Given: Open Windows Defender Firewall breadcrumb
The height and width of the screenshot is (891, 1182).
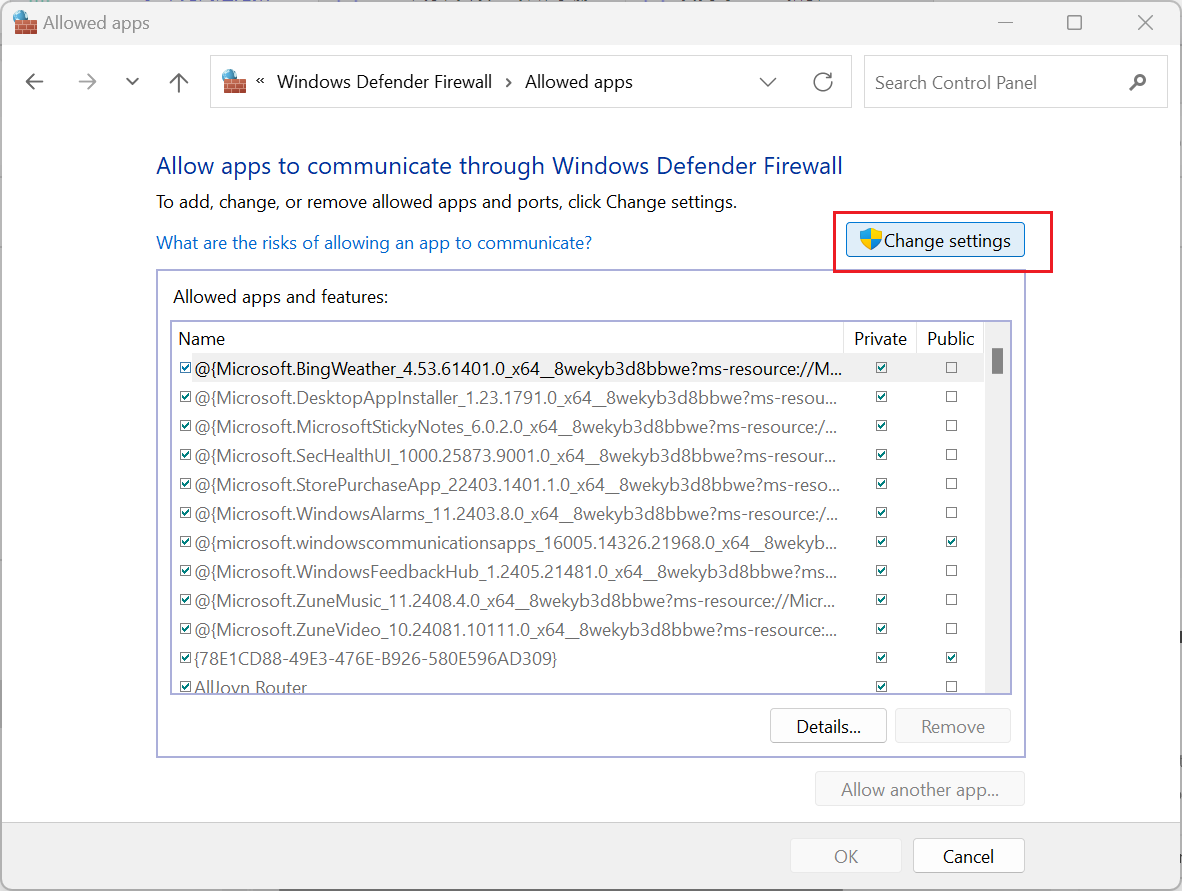Looking at the screenshot, I should point(384,81).
